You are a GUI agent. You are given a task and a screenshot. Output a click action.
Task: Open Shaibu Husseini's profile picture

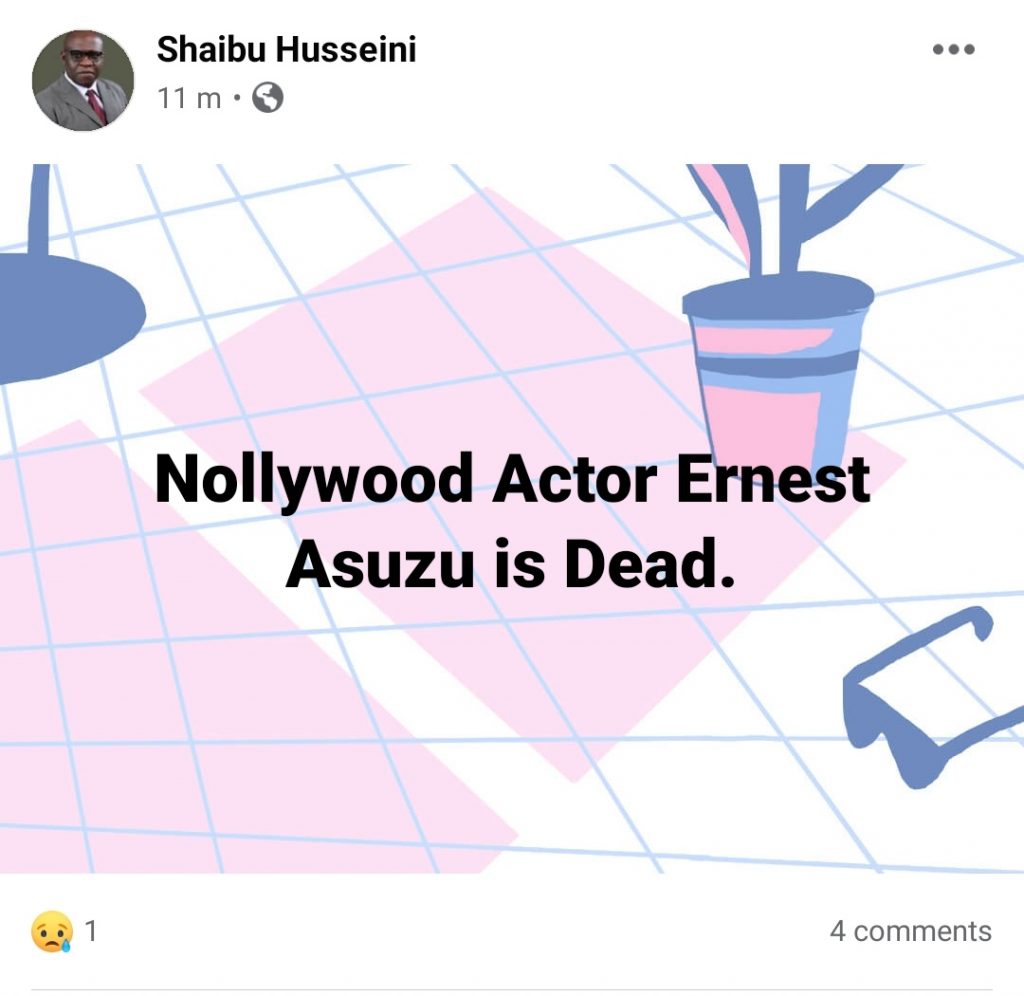point(83,80)
